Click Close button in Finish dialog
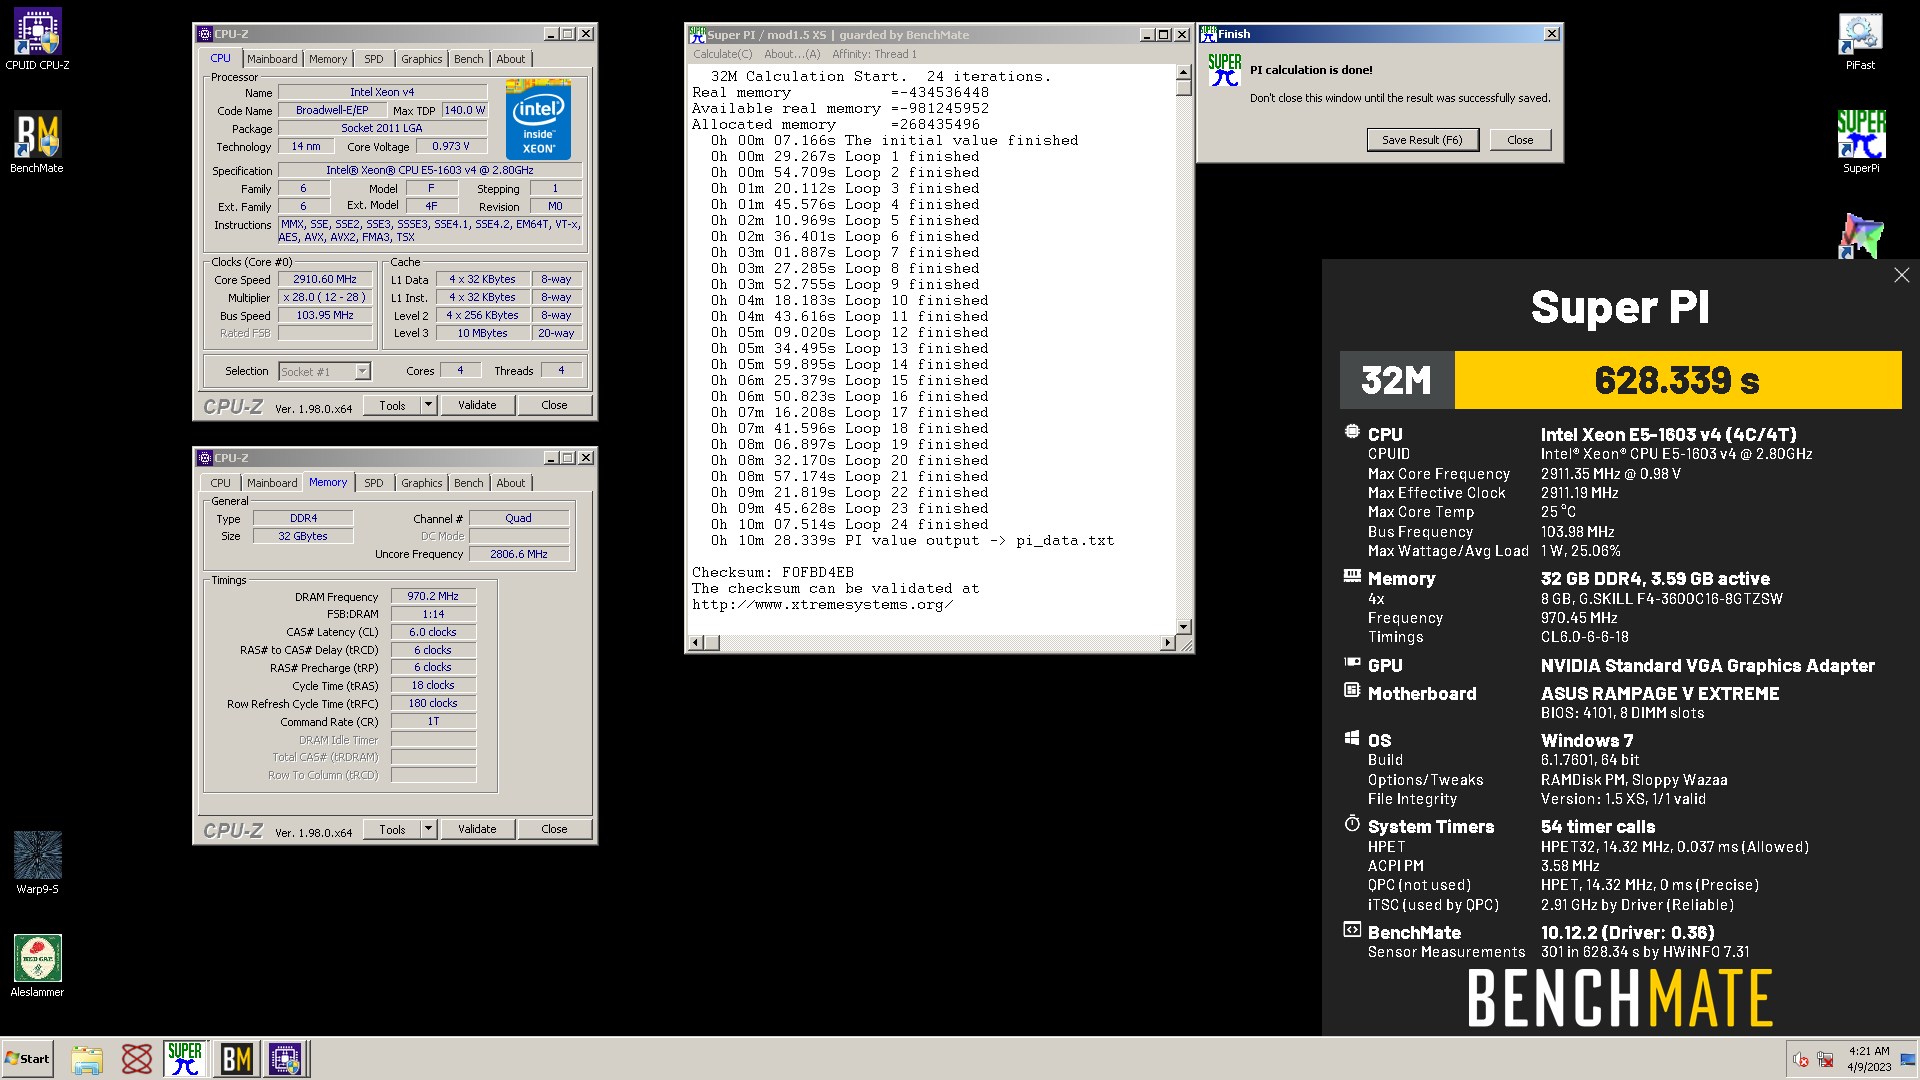The image size is (1920, 1080). tap(1520, 140)
